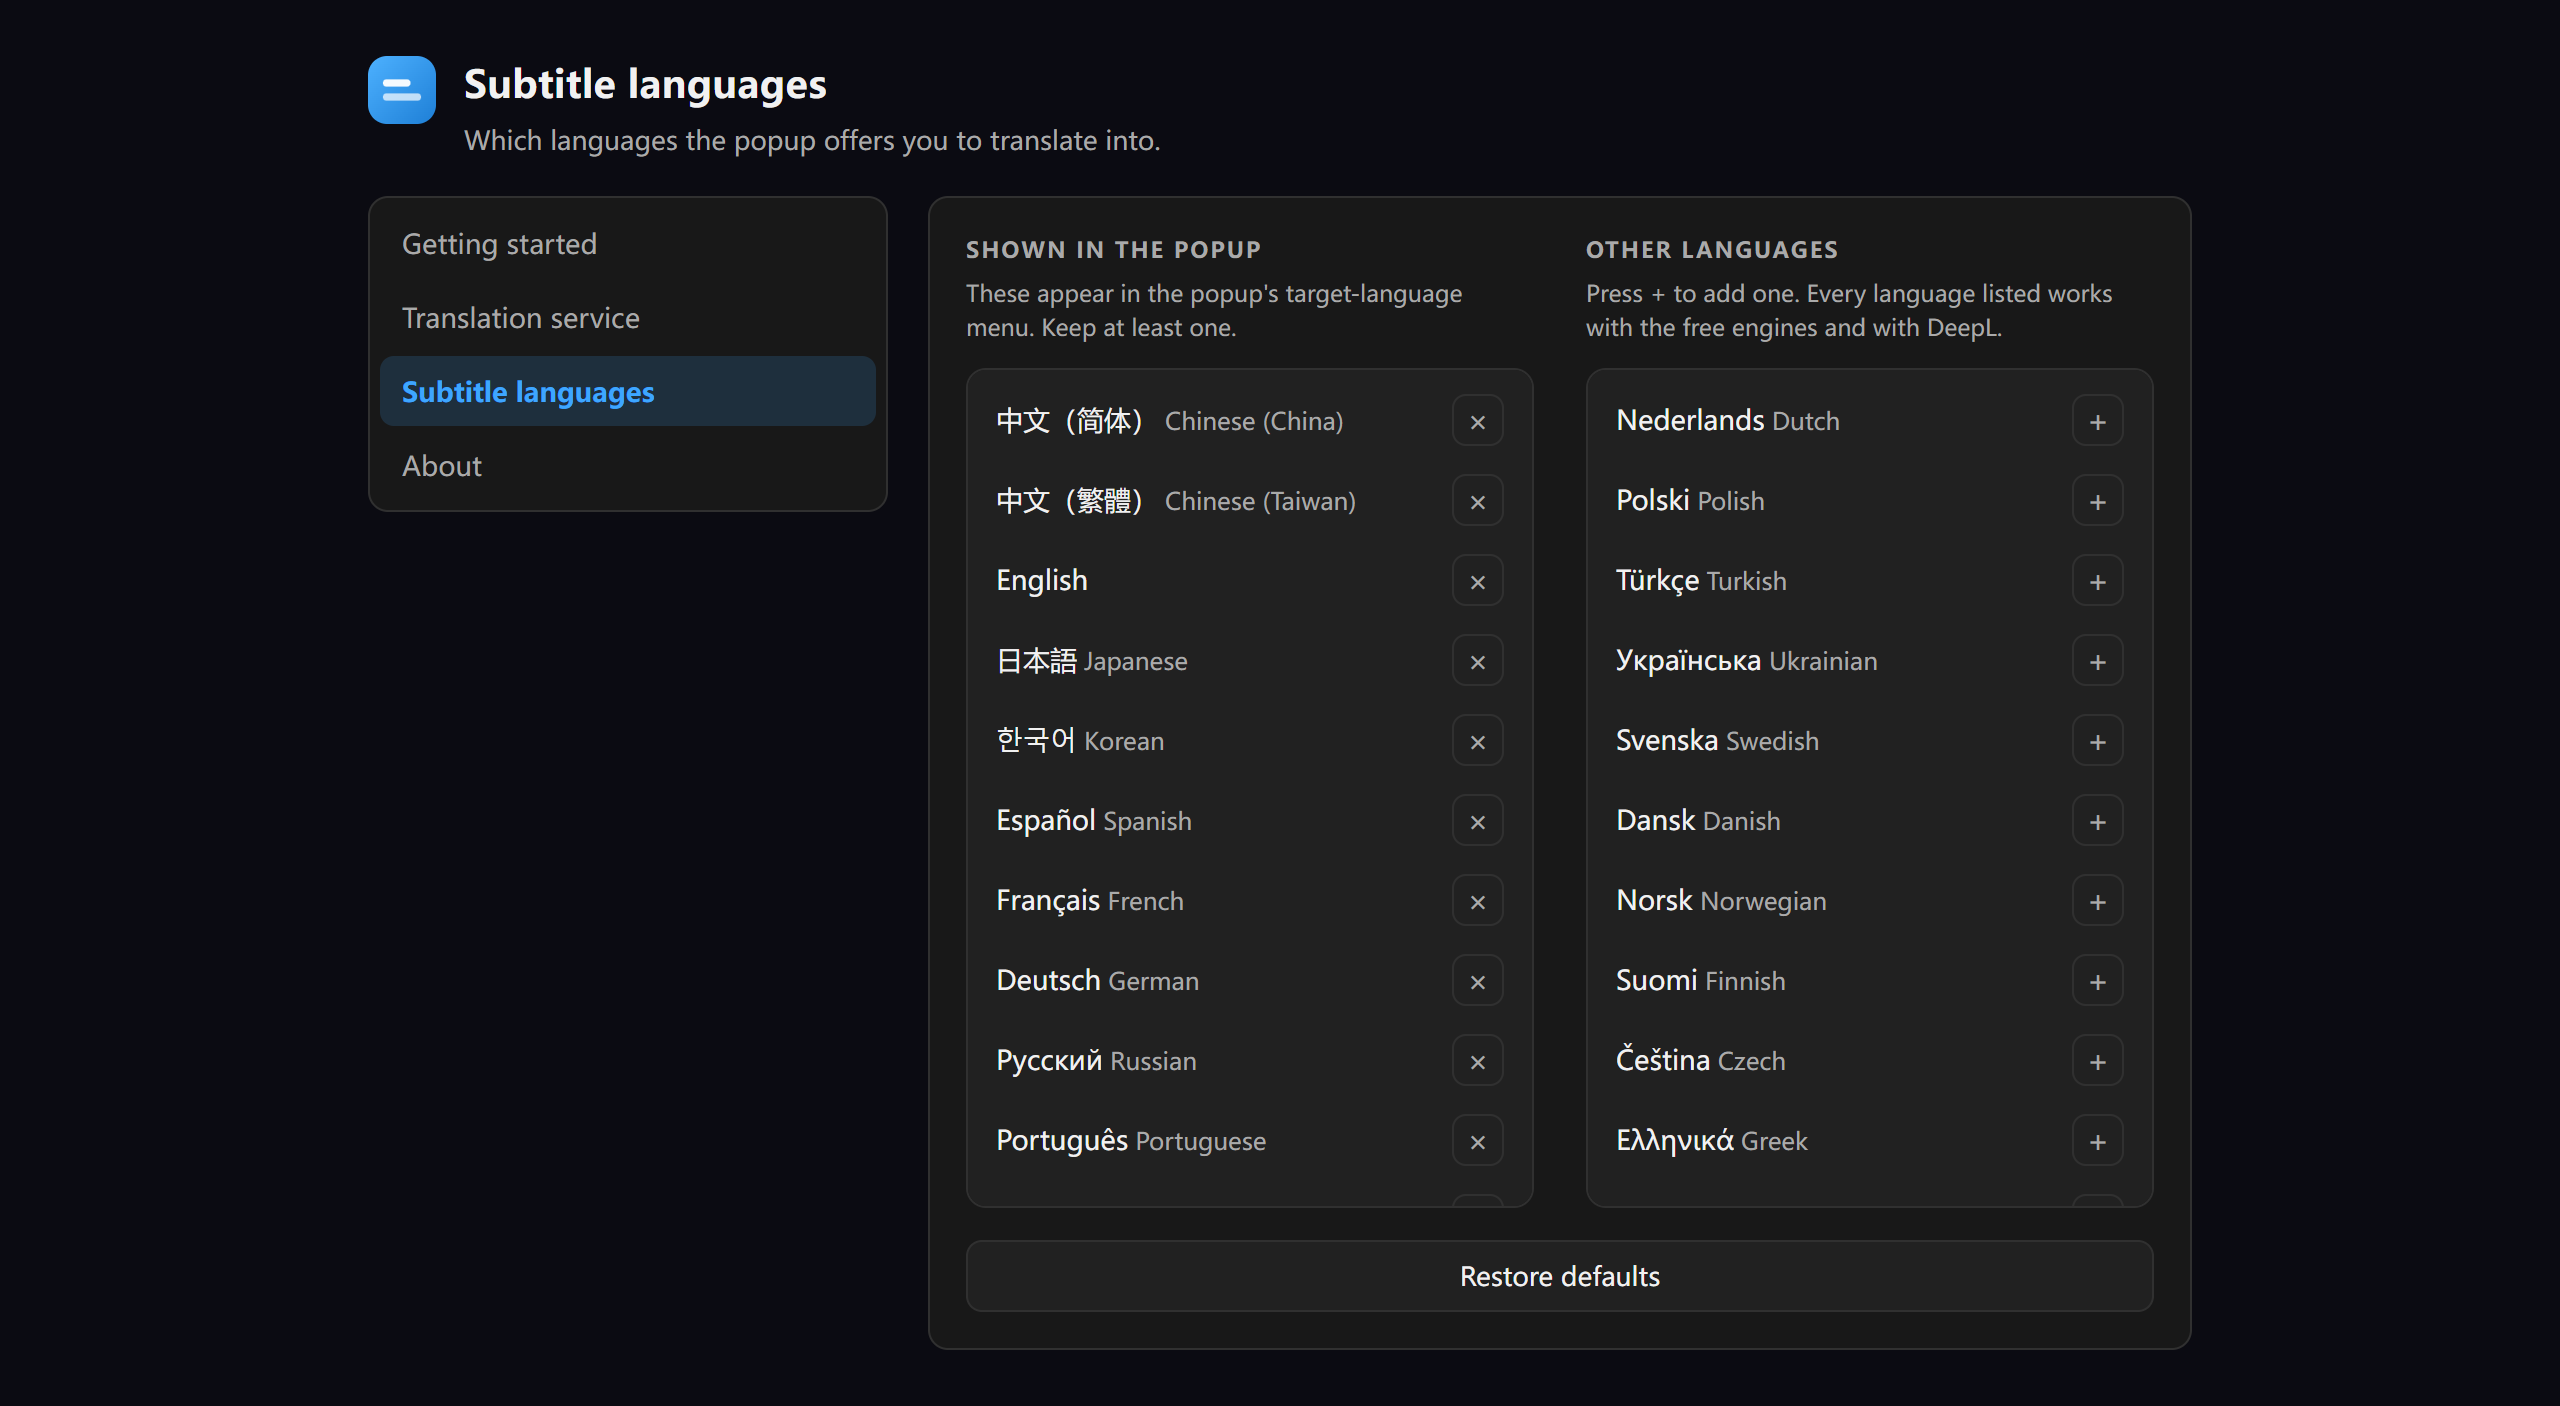Add Greek with its plus button
Screen dimensions: 2560x1406
pos(2097,1141)
